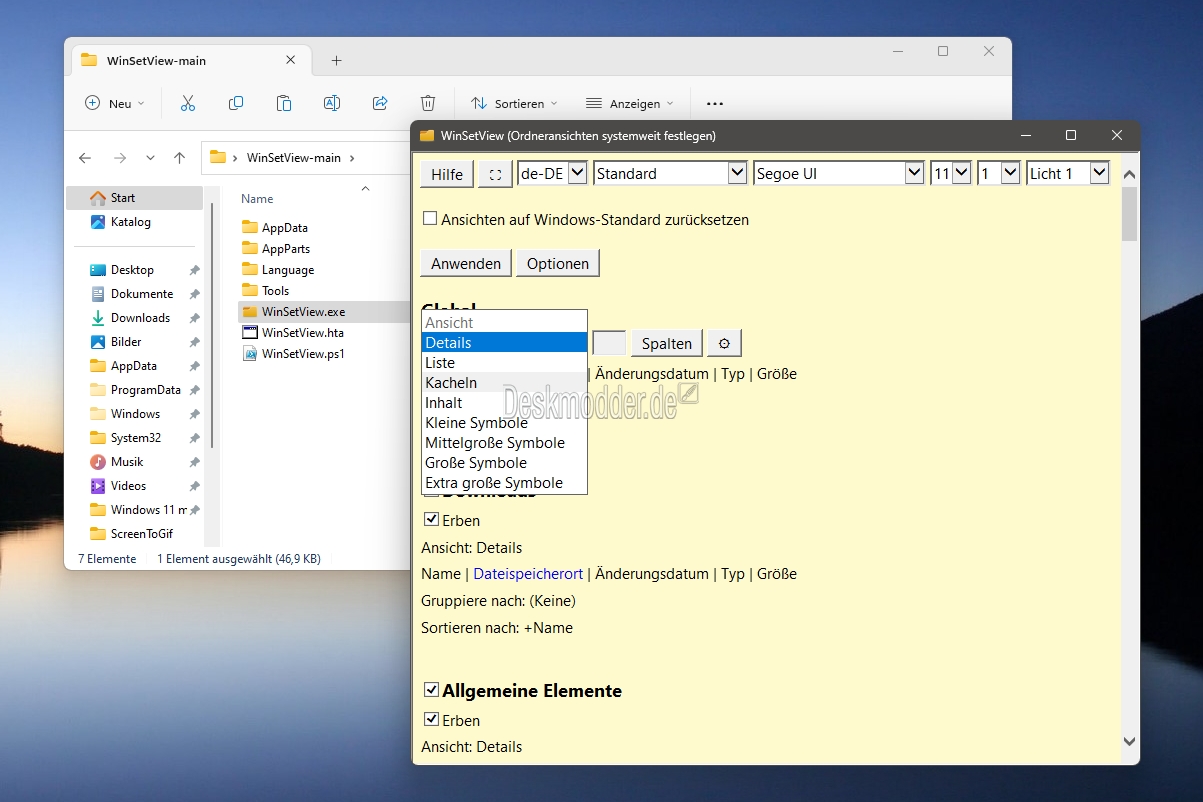Click the Rename icon in Explorer toolbar
The image size is (1203, 802).
(332, 103)
